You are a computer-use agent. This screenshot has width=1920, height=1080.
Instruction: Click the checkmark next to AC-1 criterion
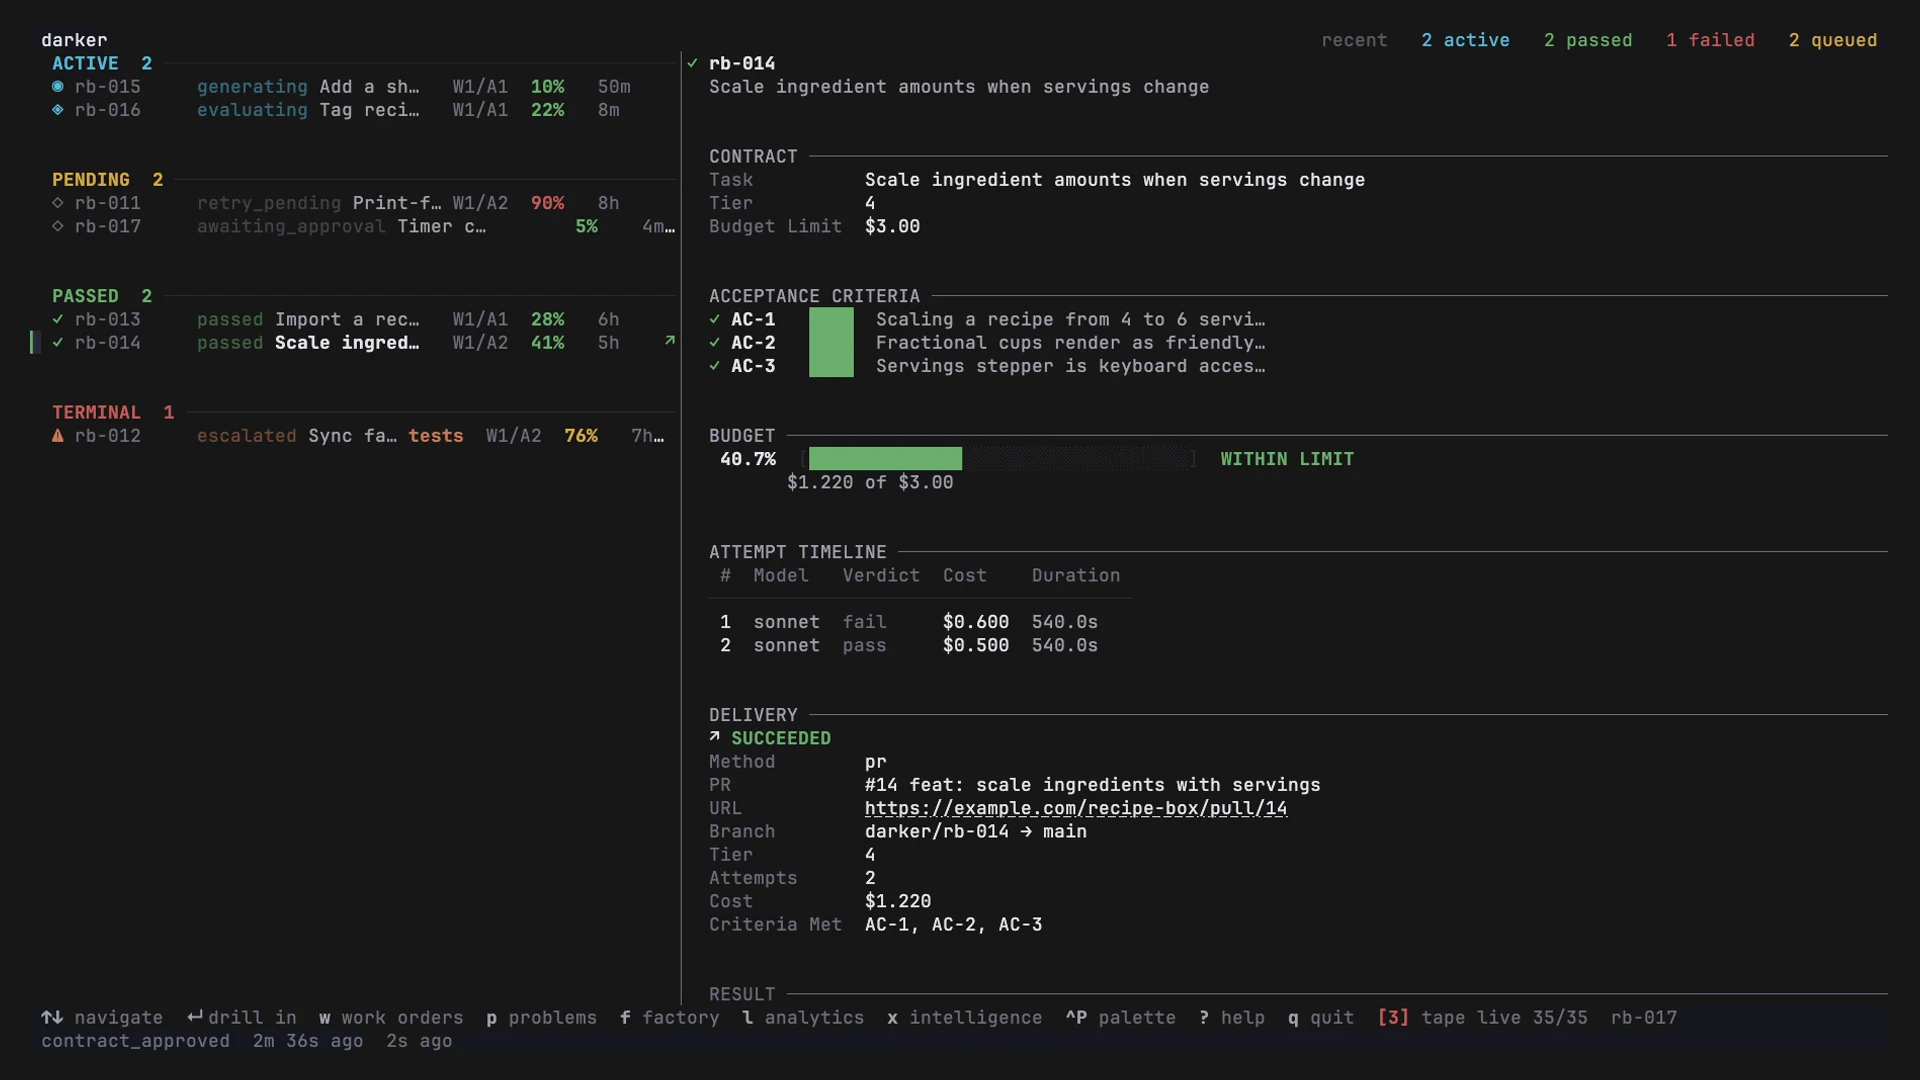pos(715,320)
